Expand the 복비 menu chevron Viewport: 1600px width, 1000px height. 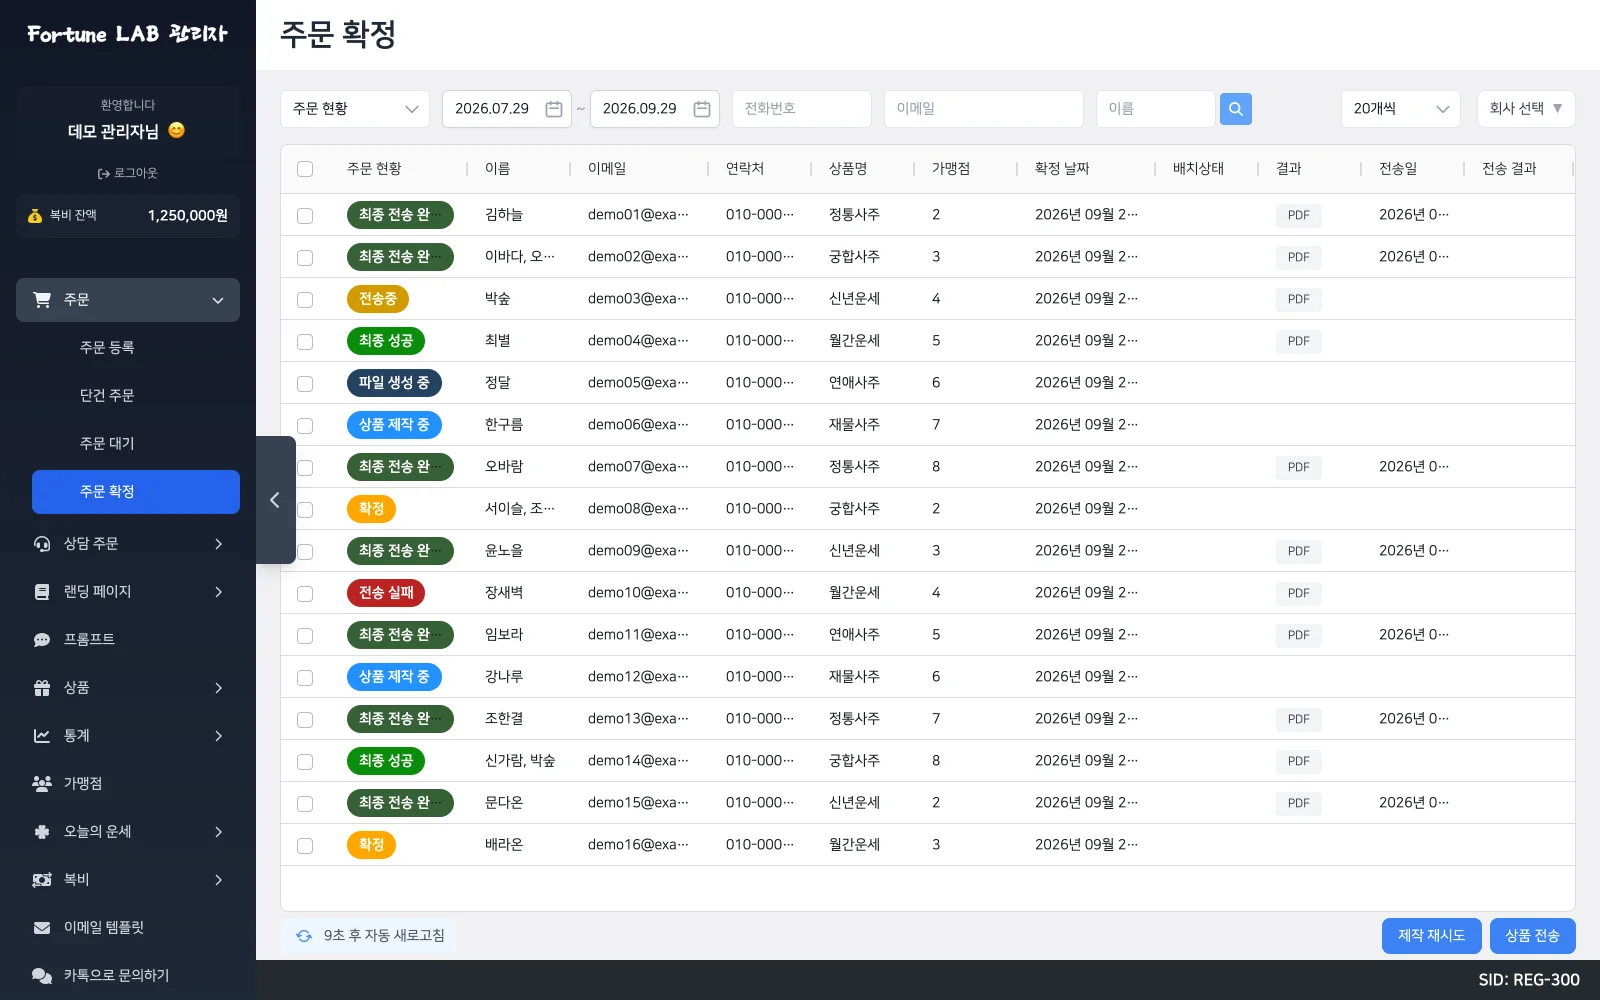click(218, 880)
